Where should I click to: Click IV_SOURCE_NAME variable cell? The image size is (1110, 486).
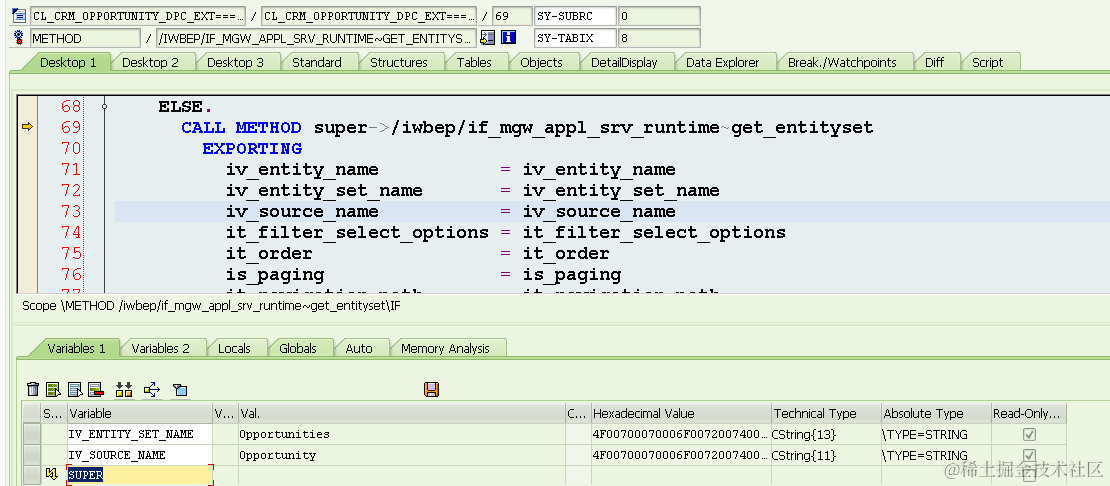[x=139, y=455]
